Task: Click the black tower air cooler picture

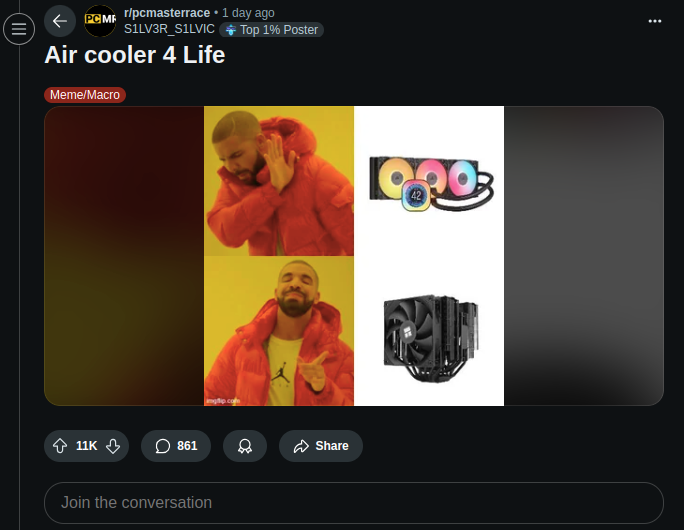Action: [431, 338]
